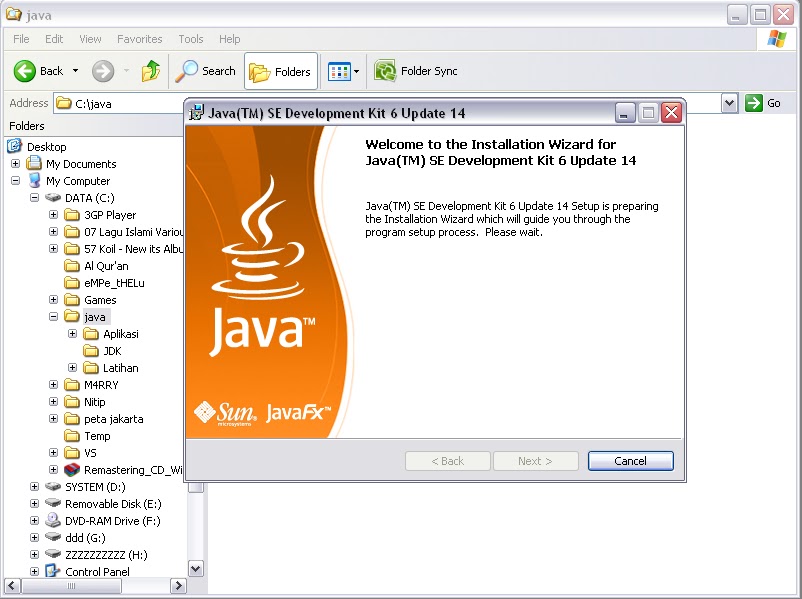Select the Latihan folder icon

91,368
